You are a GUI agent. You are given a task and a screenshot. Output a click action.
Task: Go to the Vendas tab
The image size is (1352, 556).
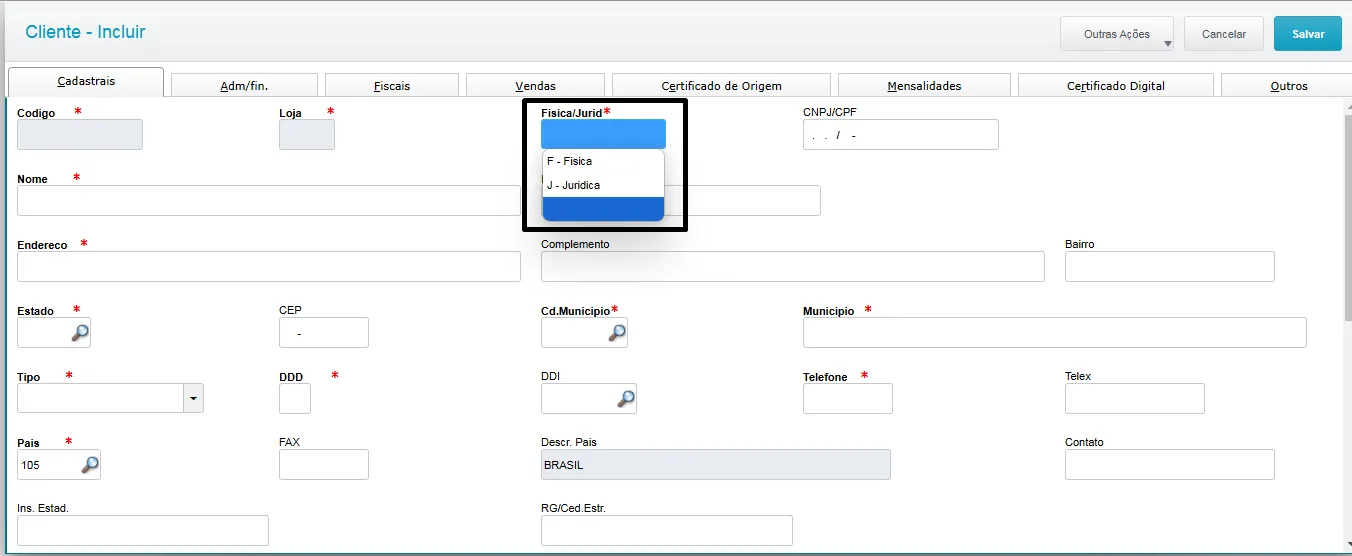pyautogui.click(x=535, y=86)
